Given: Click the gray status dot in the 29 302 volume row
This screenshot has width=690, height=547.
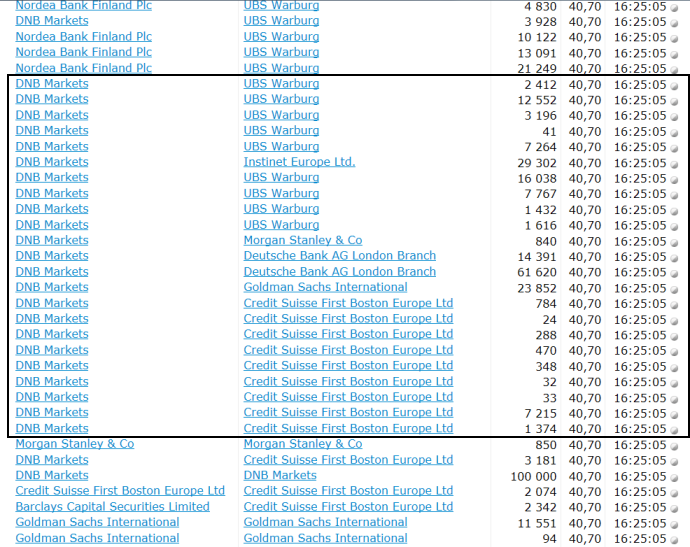Looking at the screenshot, I should pyautogui.click(x=674, y=164).
